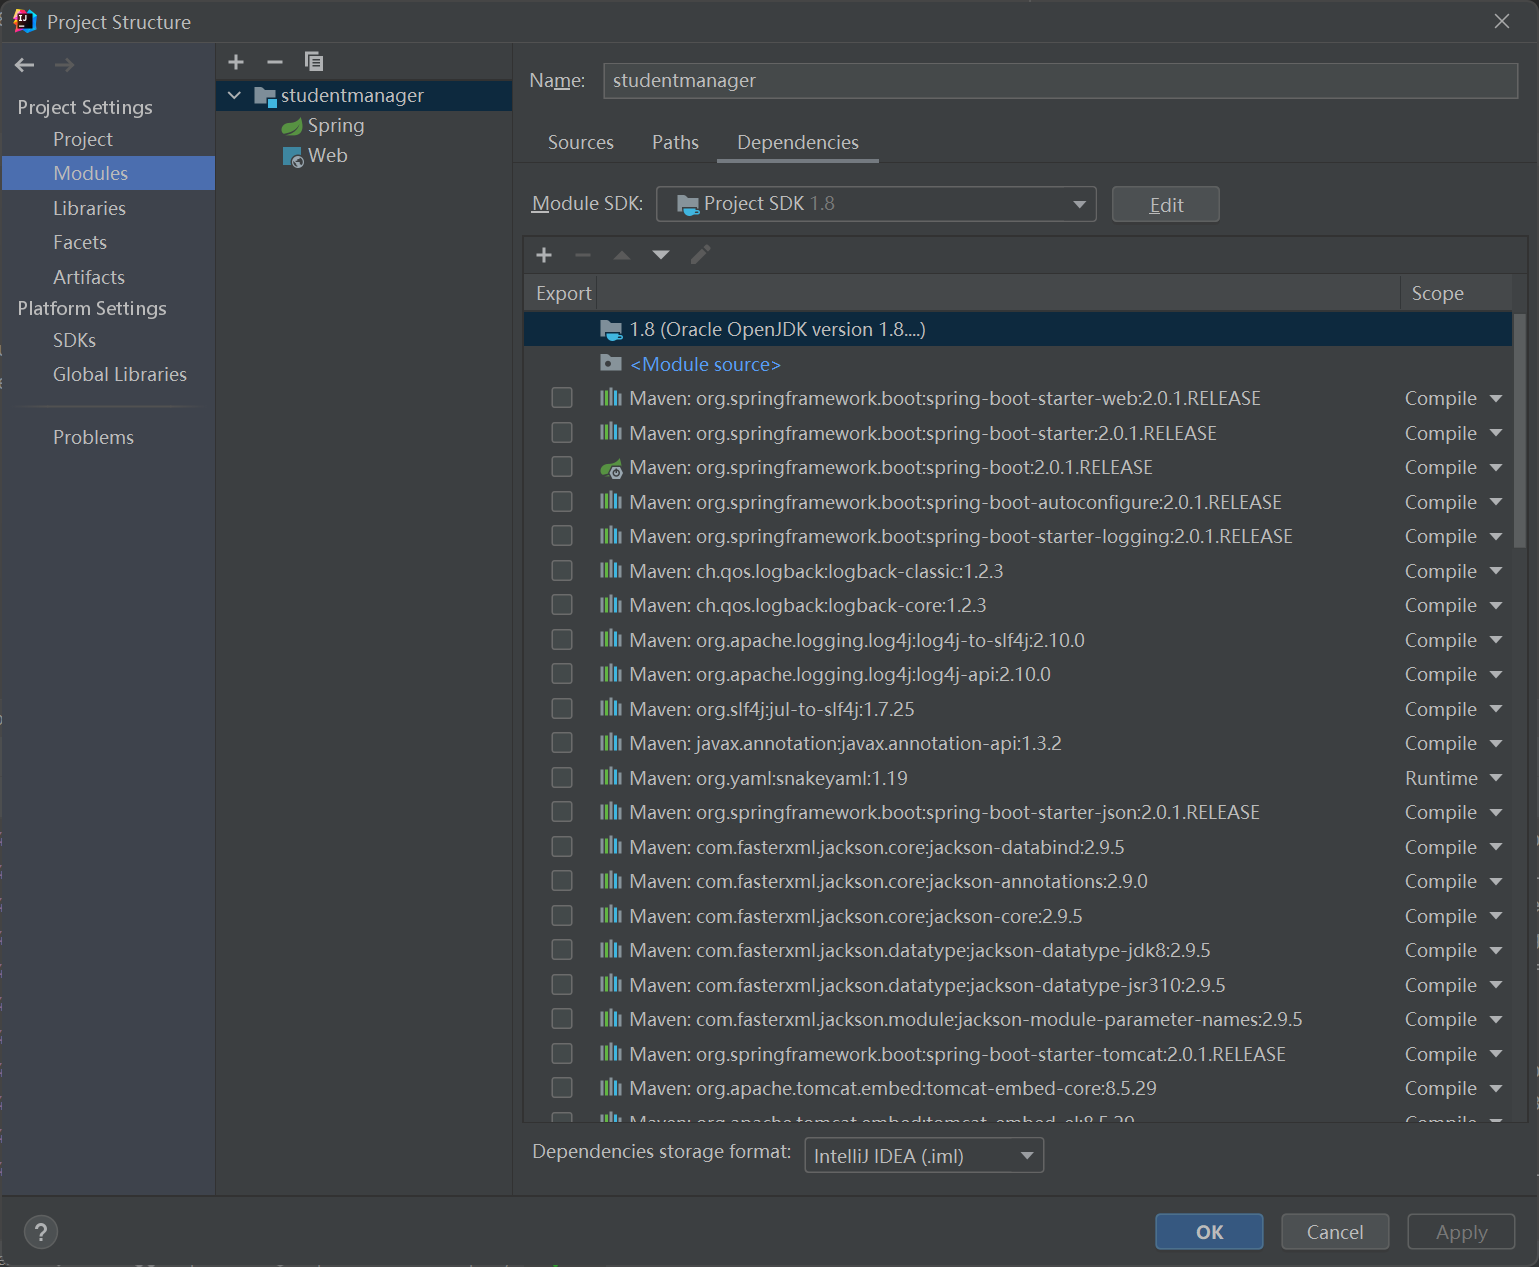Click the Web facet icon
This screenshot has height=1267, width=1539.
(293, 157)
